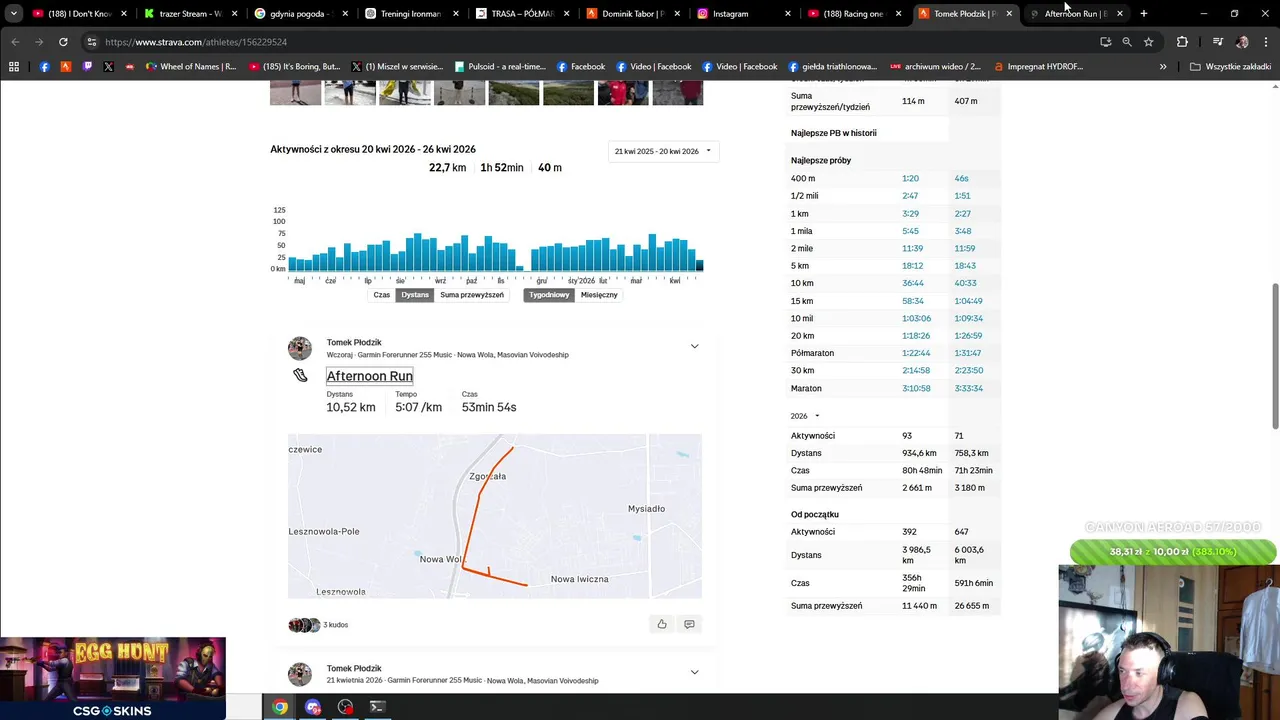The height and width of the screenshot is (720, 1280).
Task: Click the latest week bar in the chart
Action: click(699, 265)
